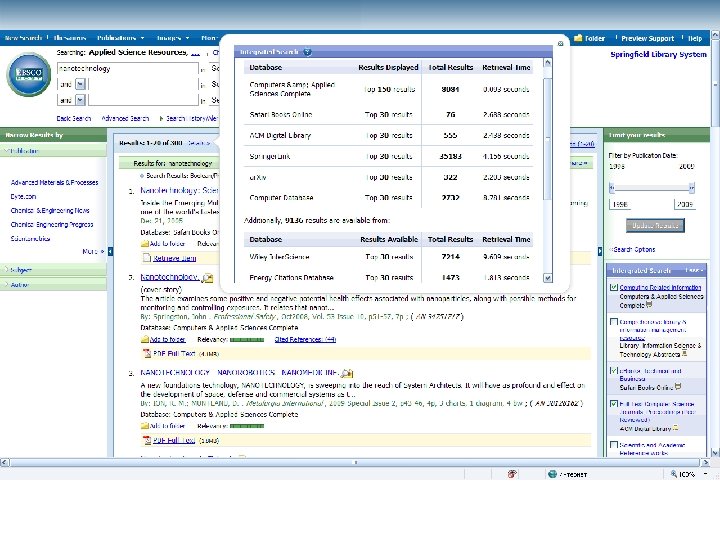Open Help in the top bar
The image size is (720, 540).
(695, 39)
